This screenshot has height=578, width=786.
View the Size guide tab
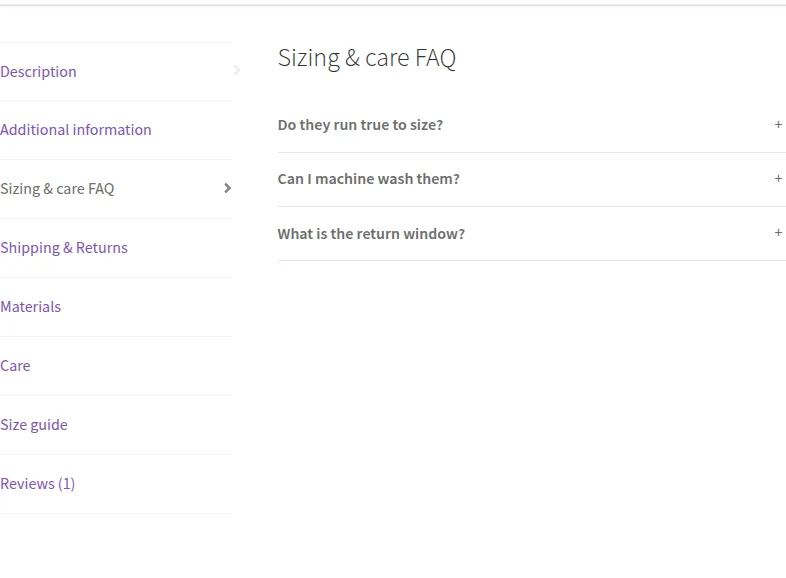click(x=34, y=425)
